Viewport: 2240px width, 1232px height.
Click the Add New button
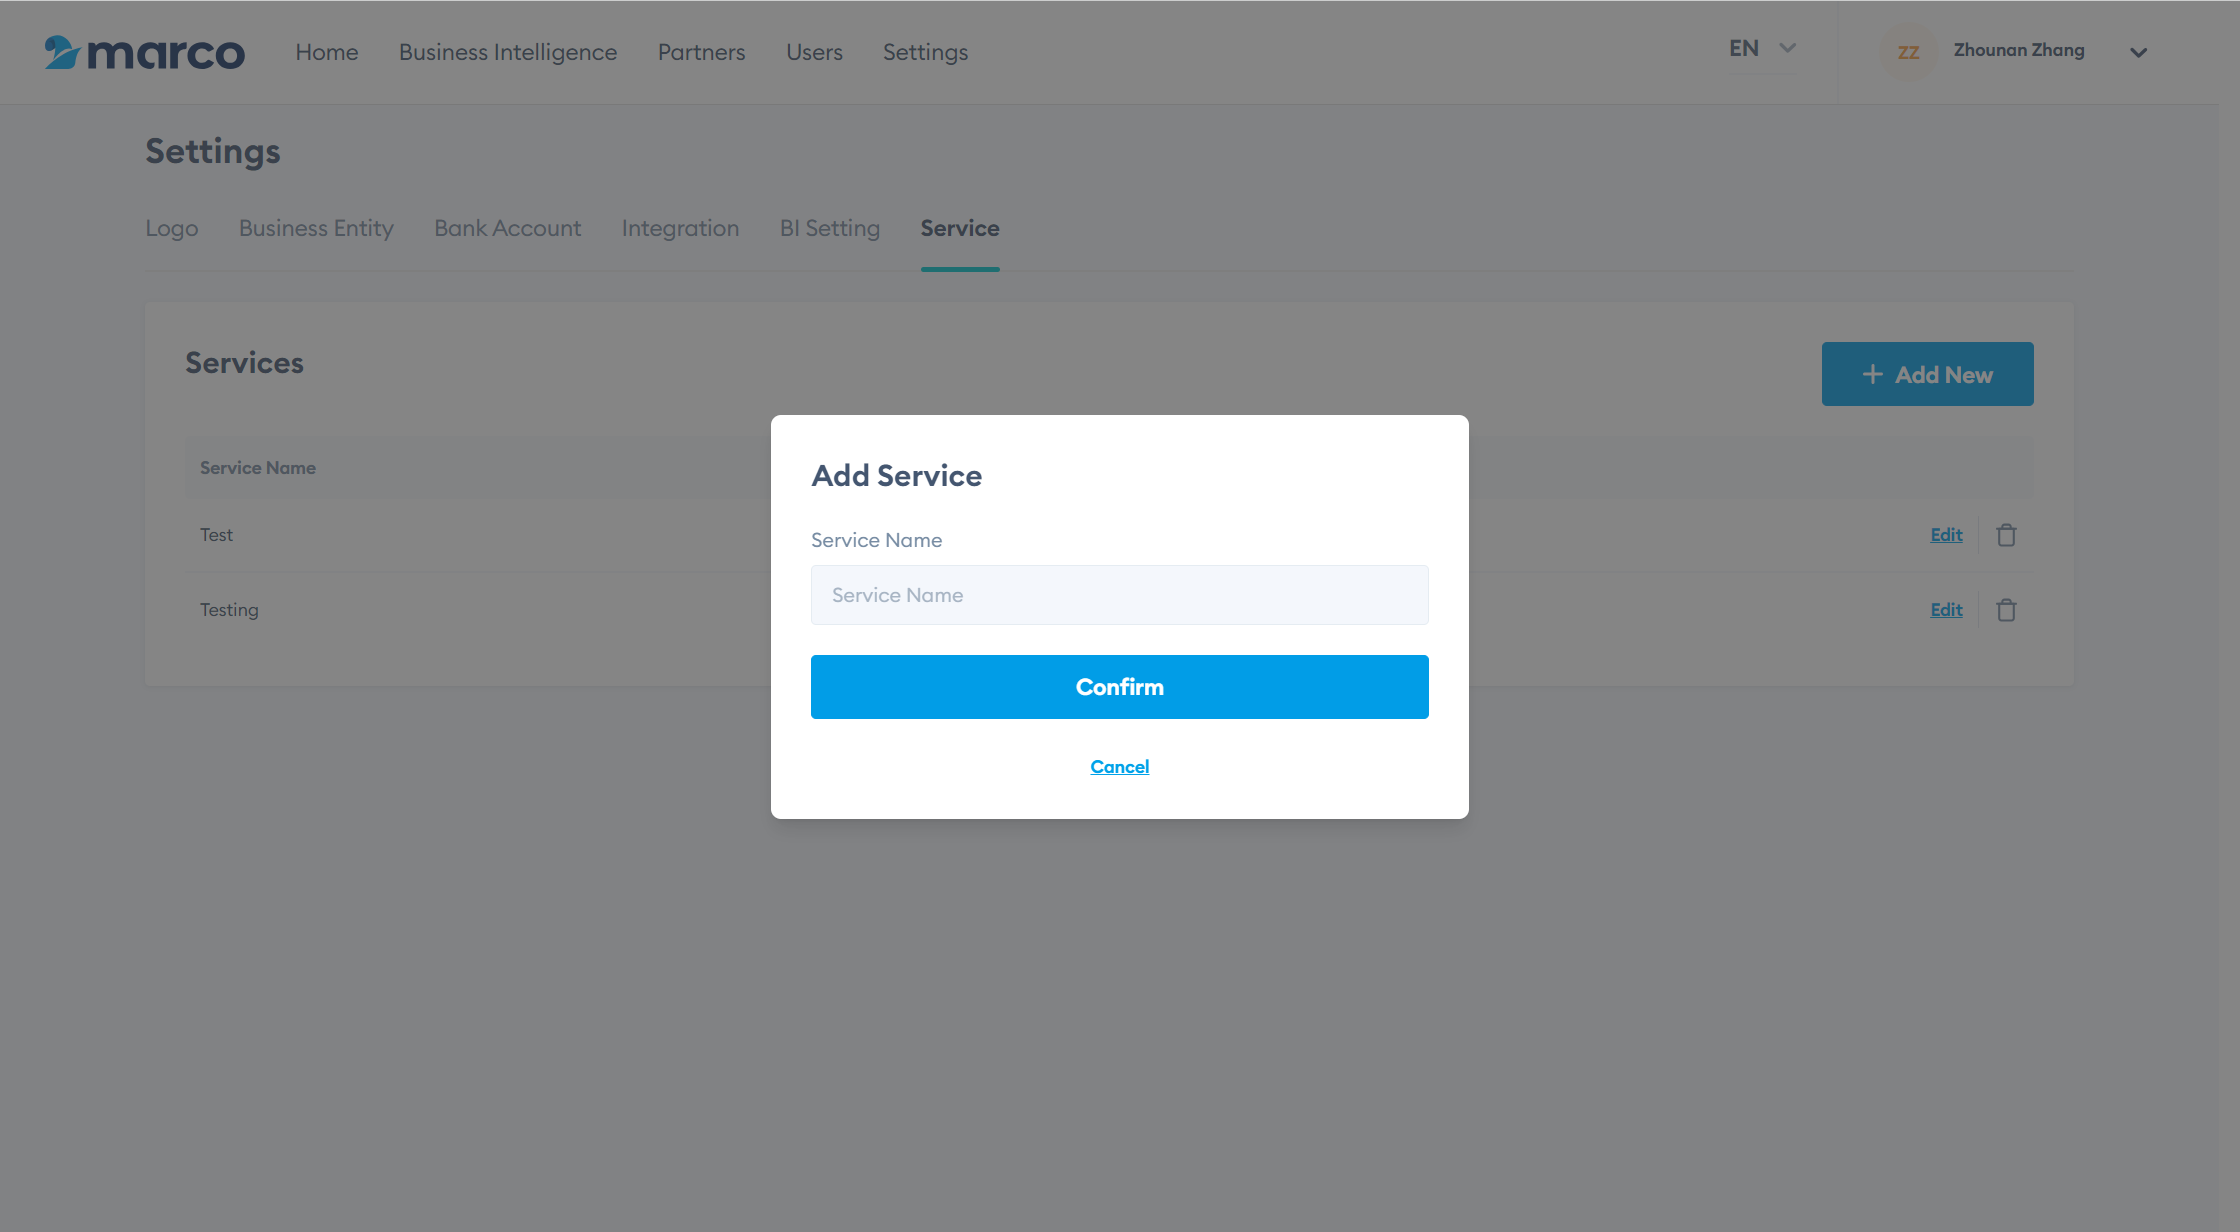tap(1927, 374)
